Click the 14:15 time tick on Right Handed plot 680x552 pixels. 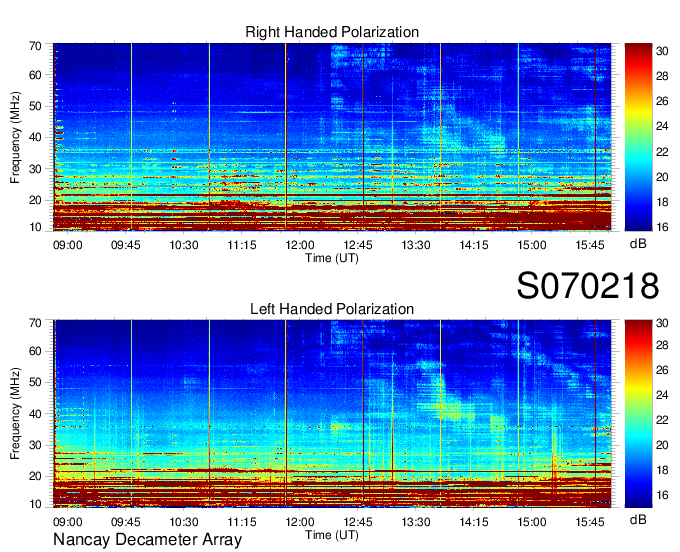coord(474,245)
